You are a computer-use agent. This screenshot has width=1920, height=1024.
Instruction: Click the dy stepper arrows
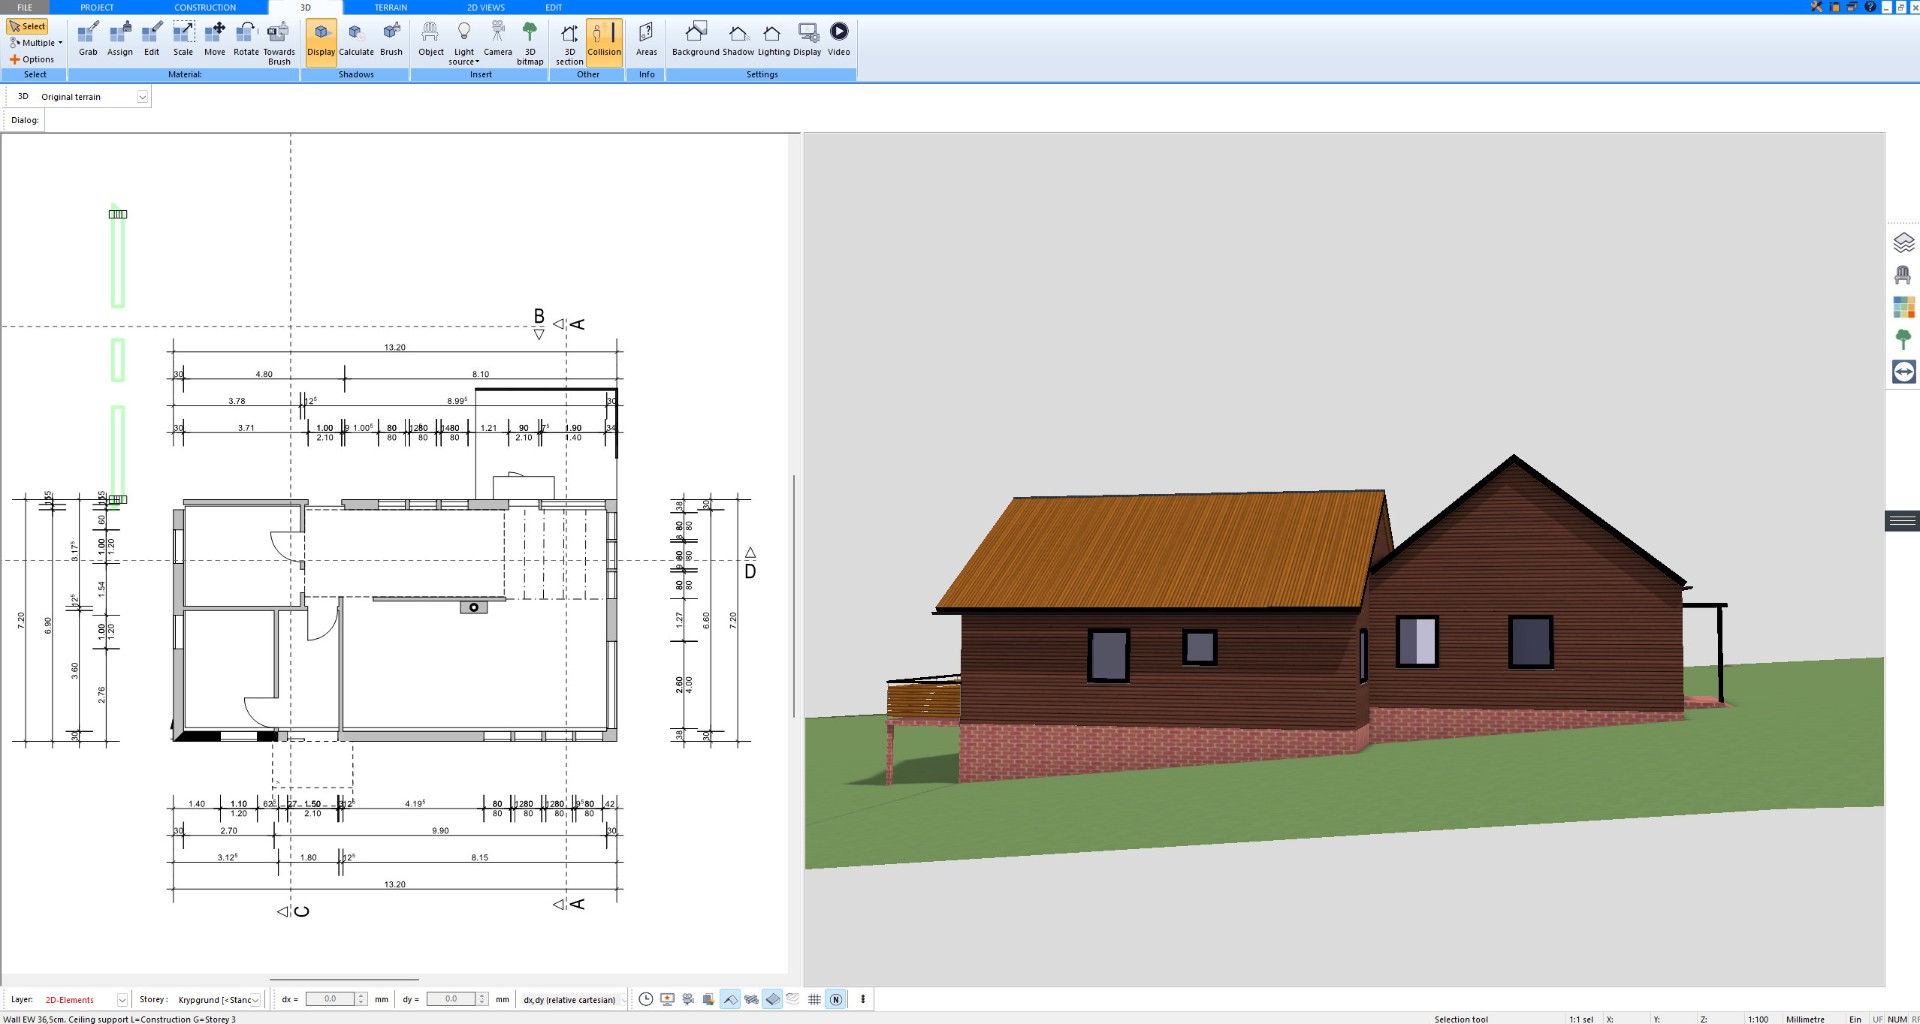[482, 999]
